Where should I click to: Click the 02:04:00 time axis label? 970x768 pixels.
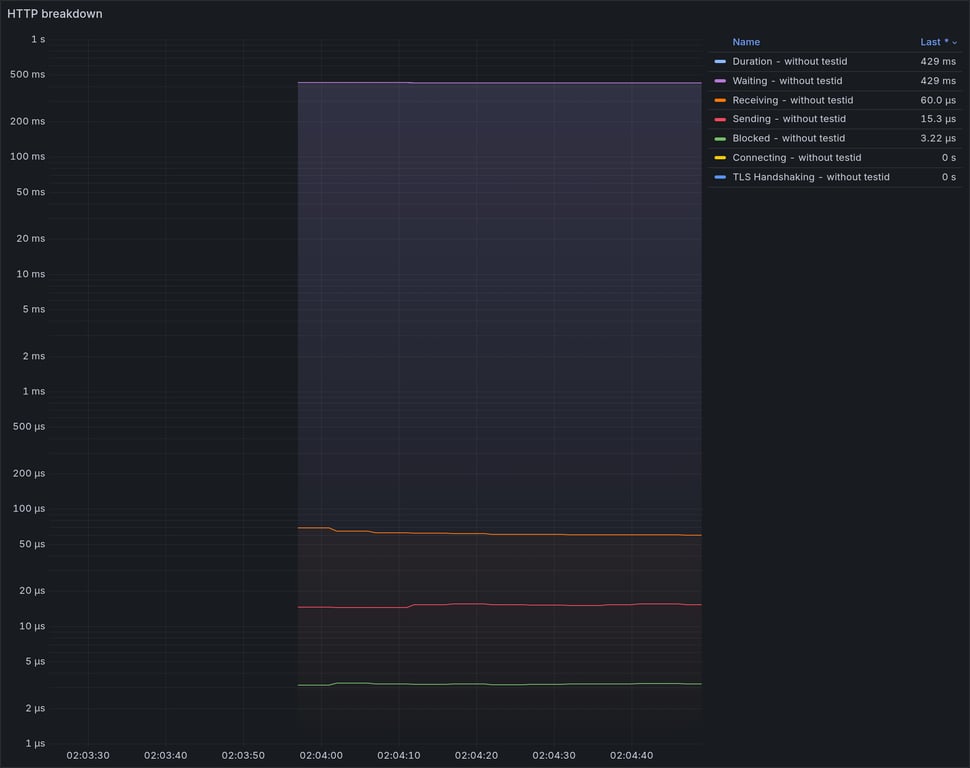click(321, 755)
